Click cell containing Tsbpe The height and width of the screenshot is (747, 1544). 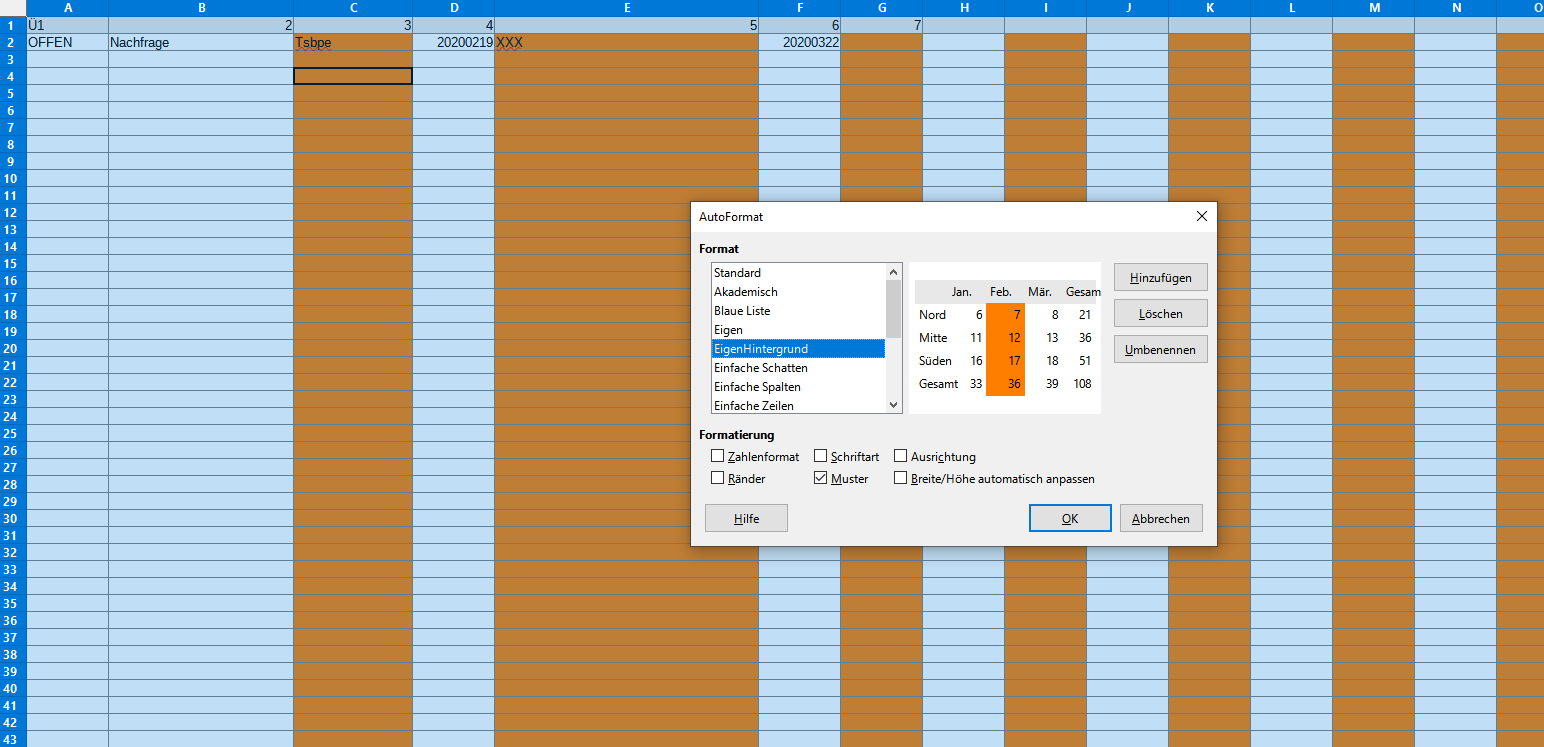353,42
